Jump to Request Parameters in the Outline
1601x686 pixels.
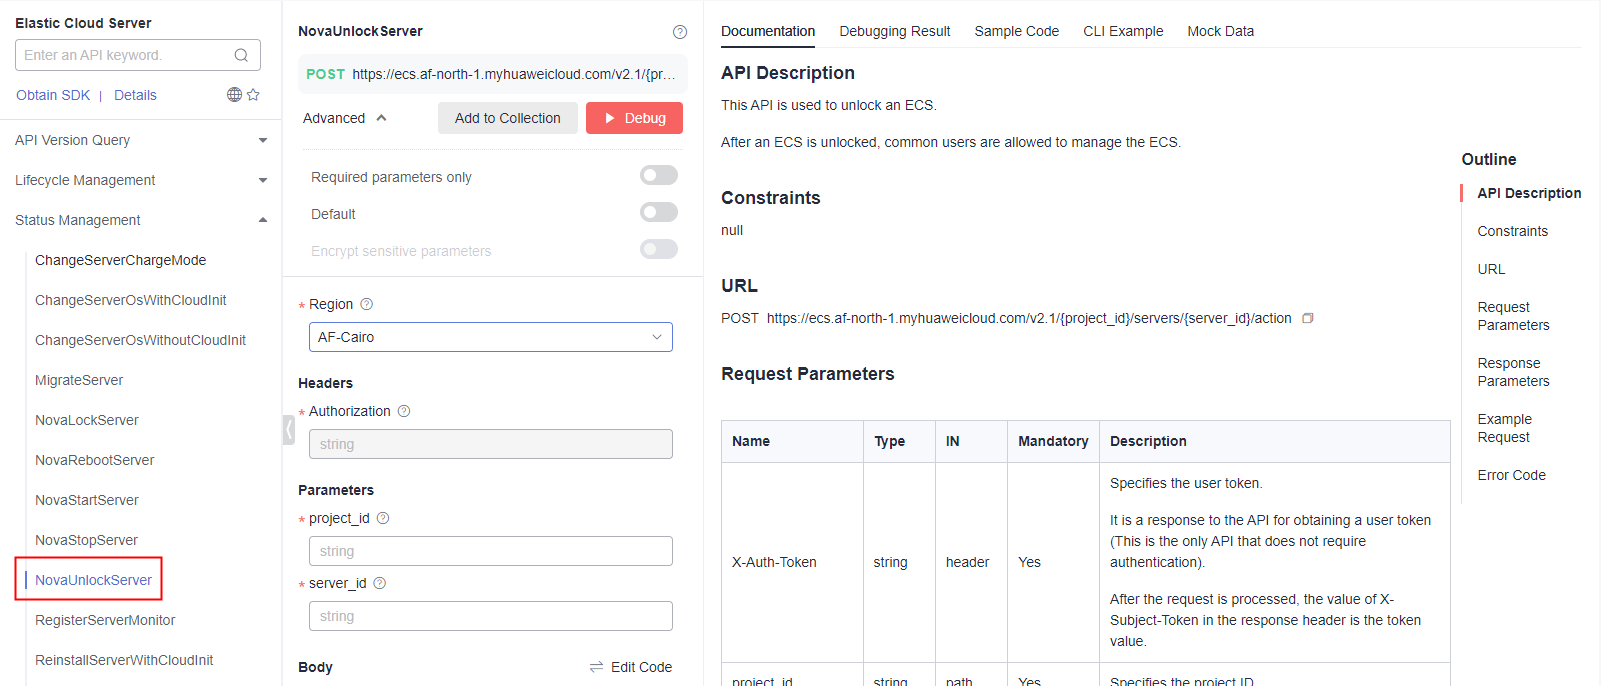[x=1513, y=316]
